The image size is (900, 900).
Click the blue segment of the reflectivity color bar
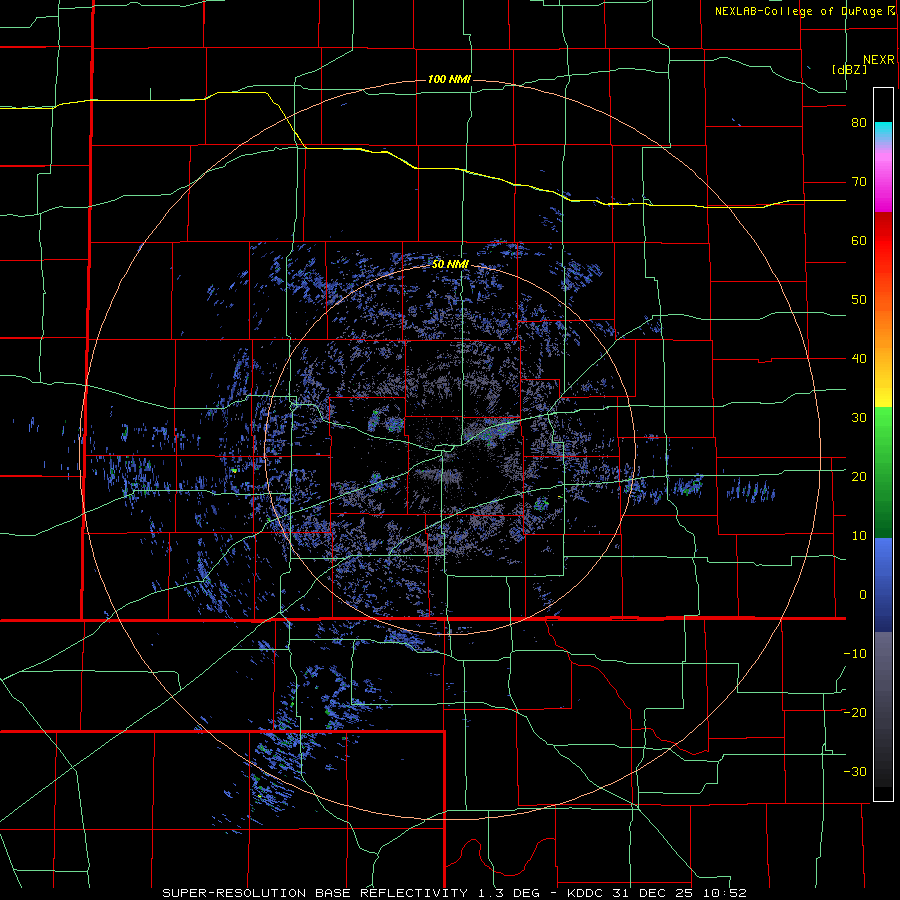pyautogui.click(x=883, y=584)
